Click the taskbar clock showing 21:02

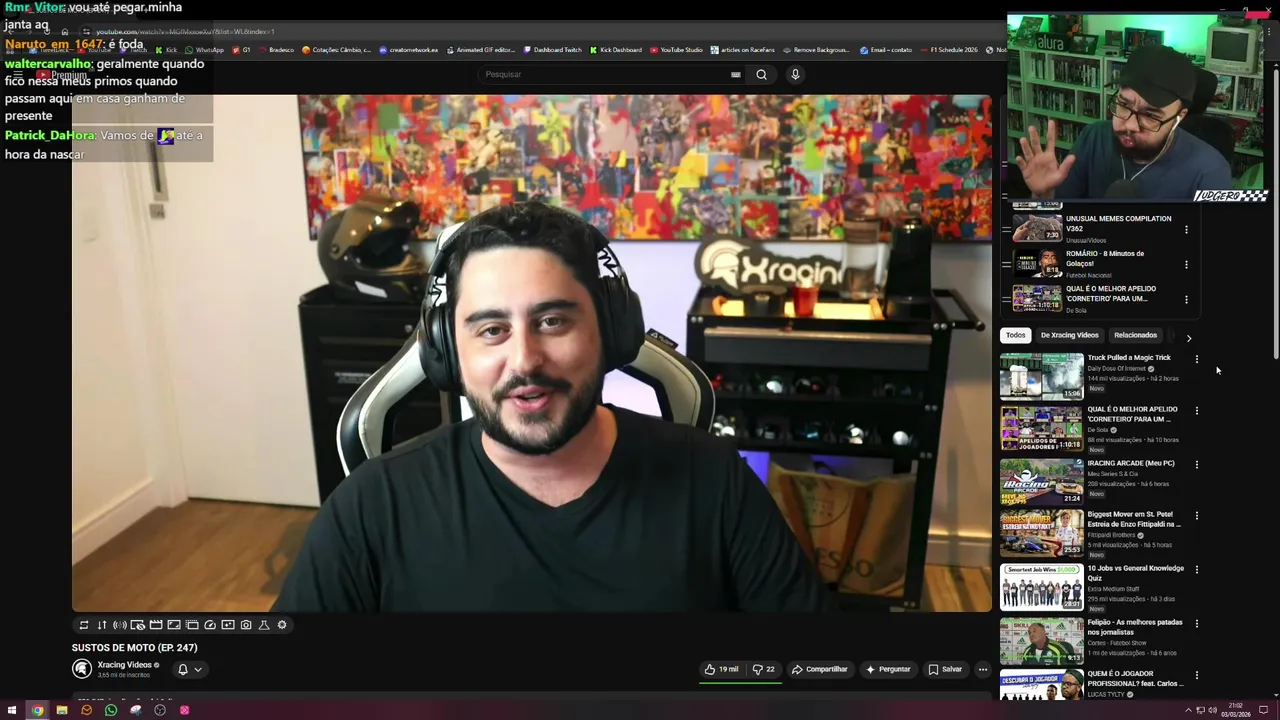(x=1236, y=710)
